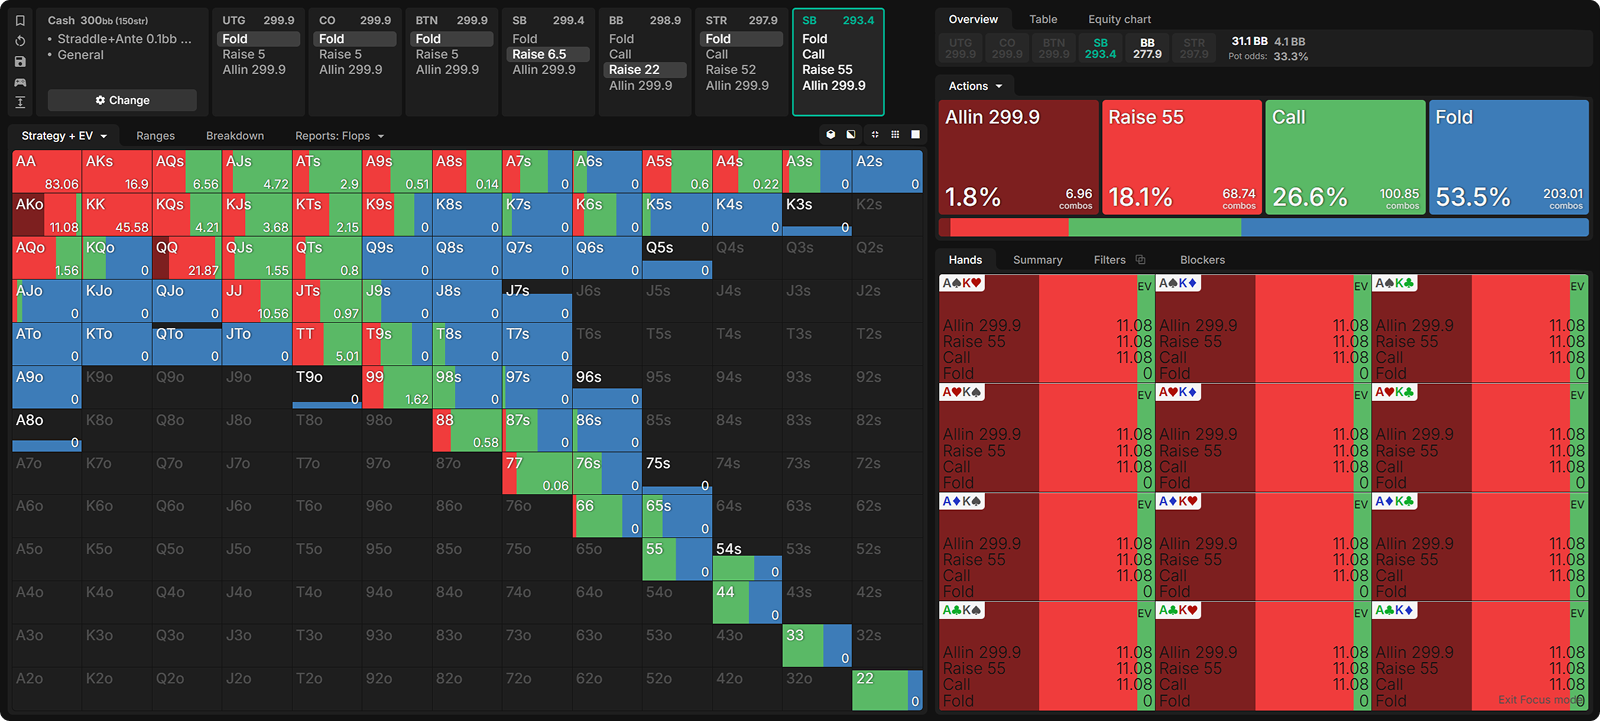Screen dimensions: 1600x721
Task: Select the Filters tab
Action: 1109,260
